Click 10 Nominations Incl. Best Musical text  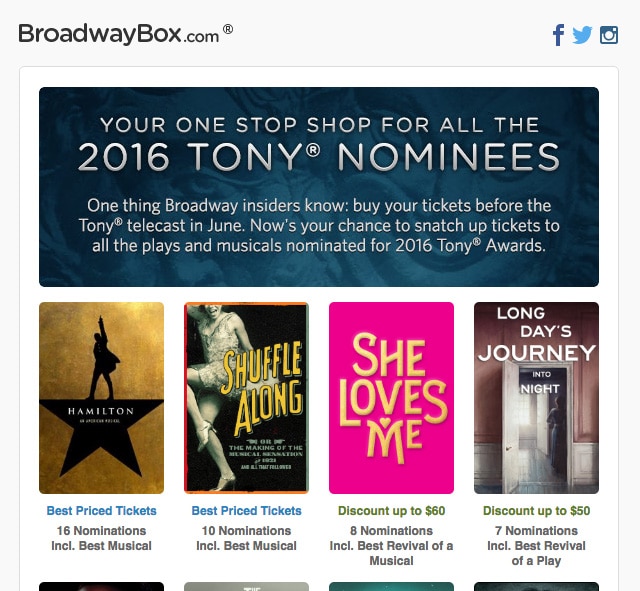pos(247,538)
